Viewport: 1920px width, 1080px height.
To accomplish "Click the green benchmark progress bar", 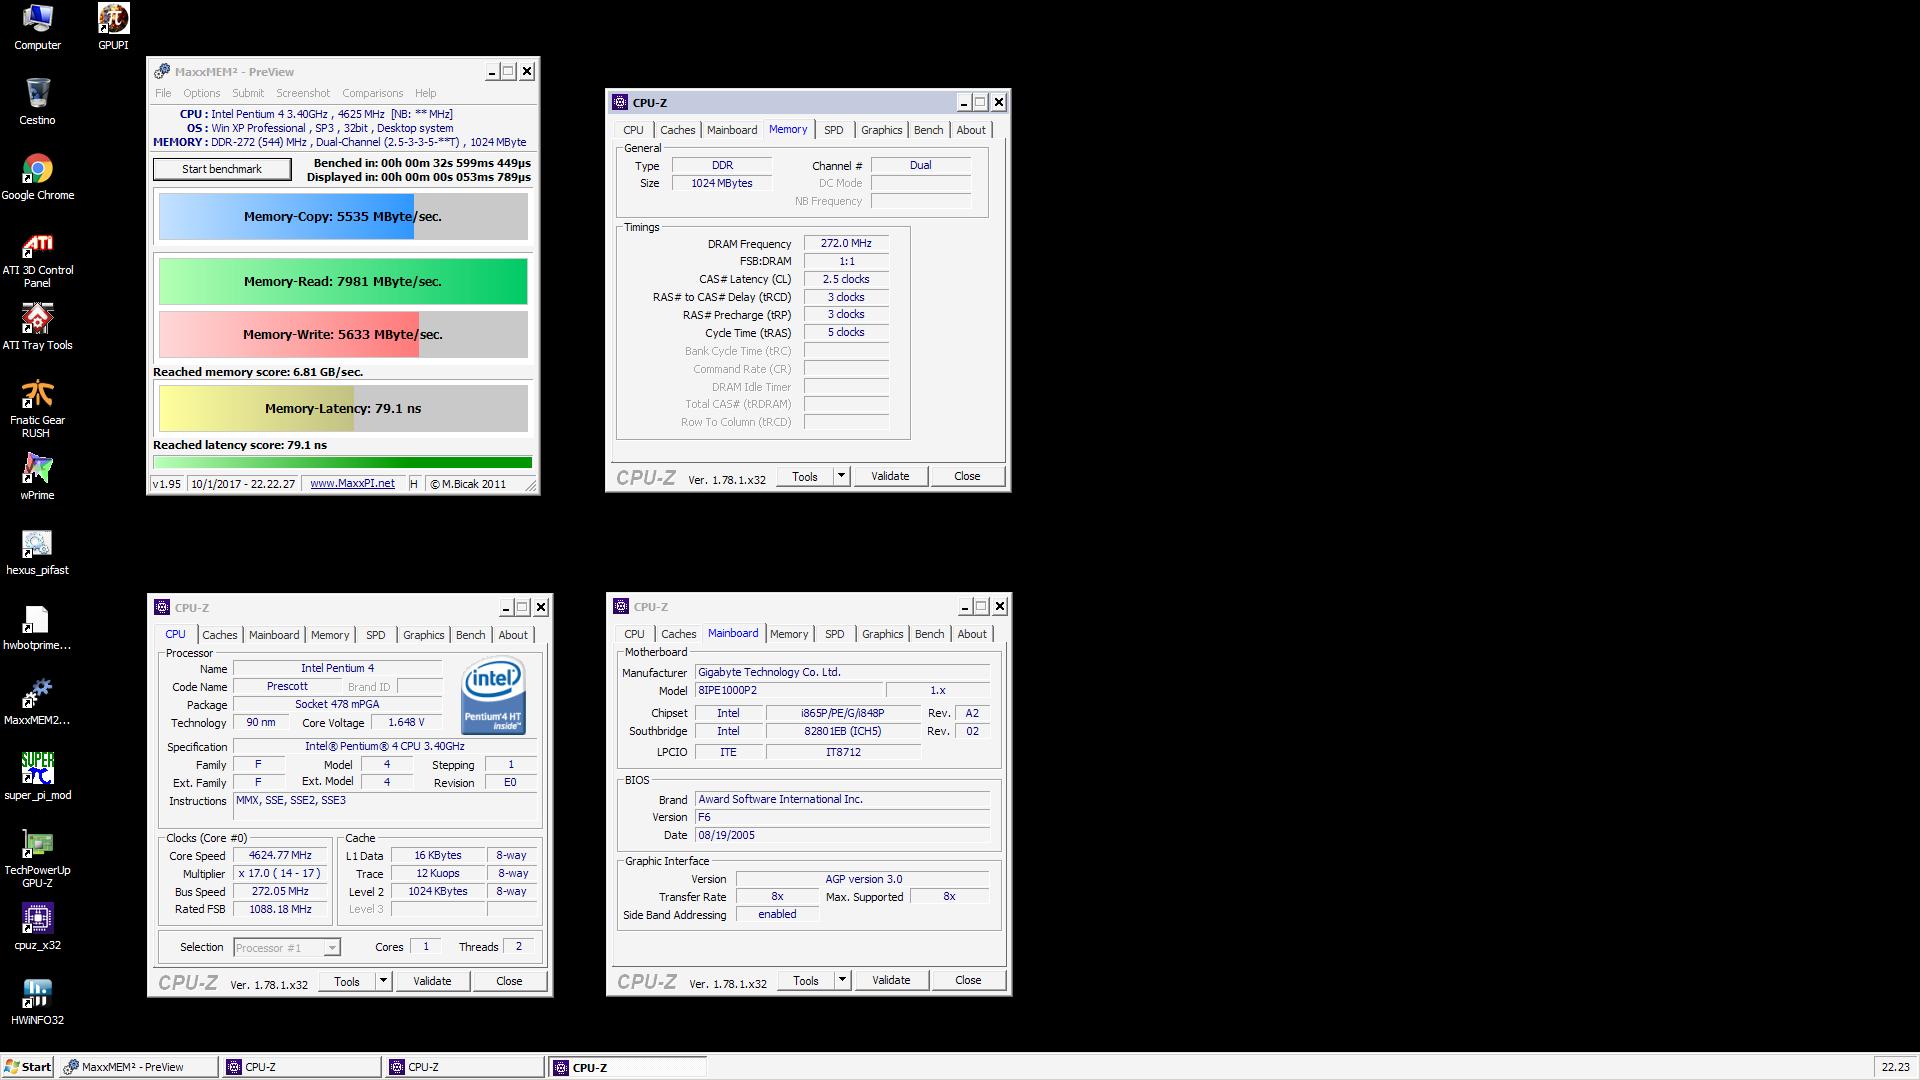I will [343, 462].
